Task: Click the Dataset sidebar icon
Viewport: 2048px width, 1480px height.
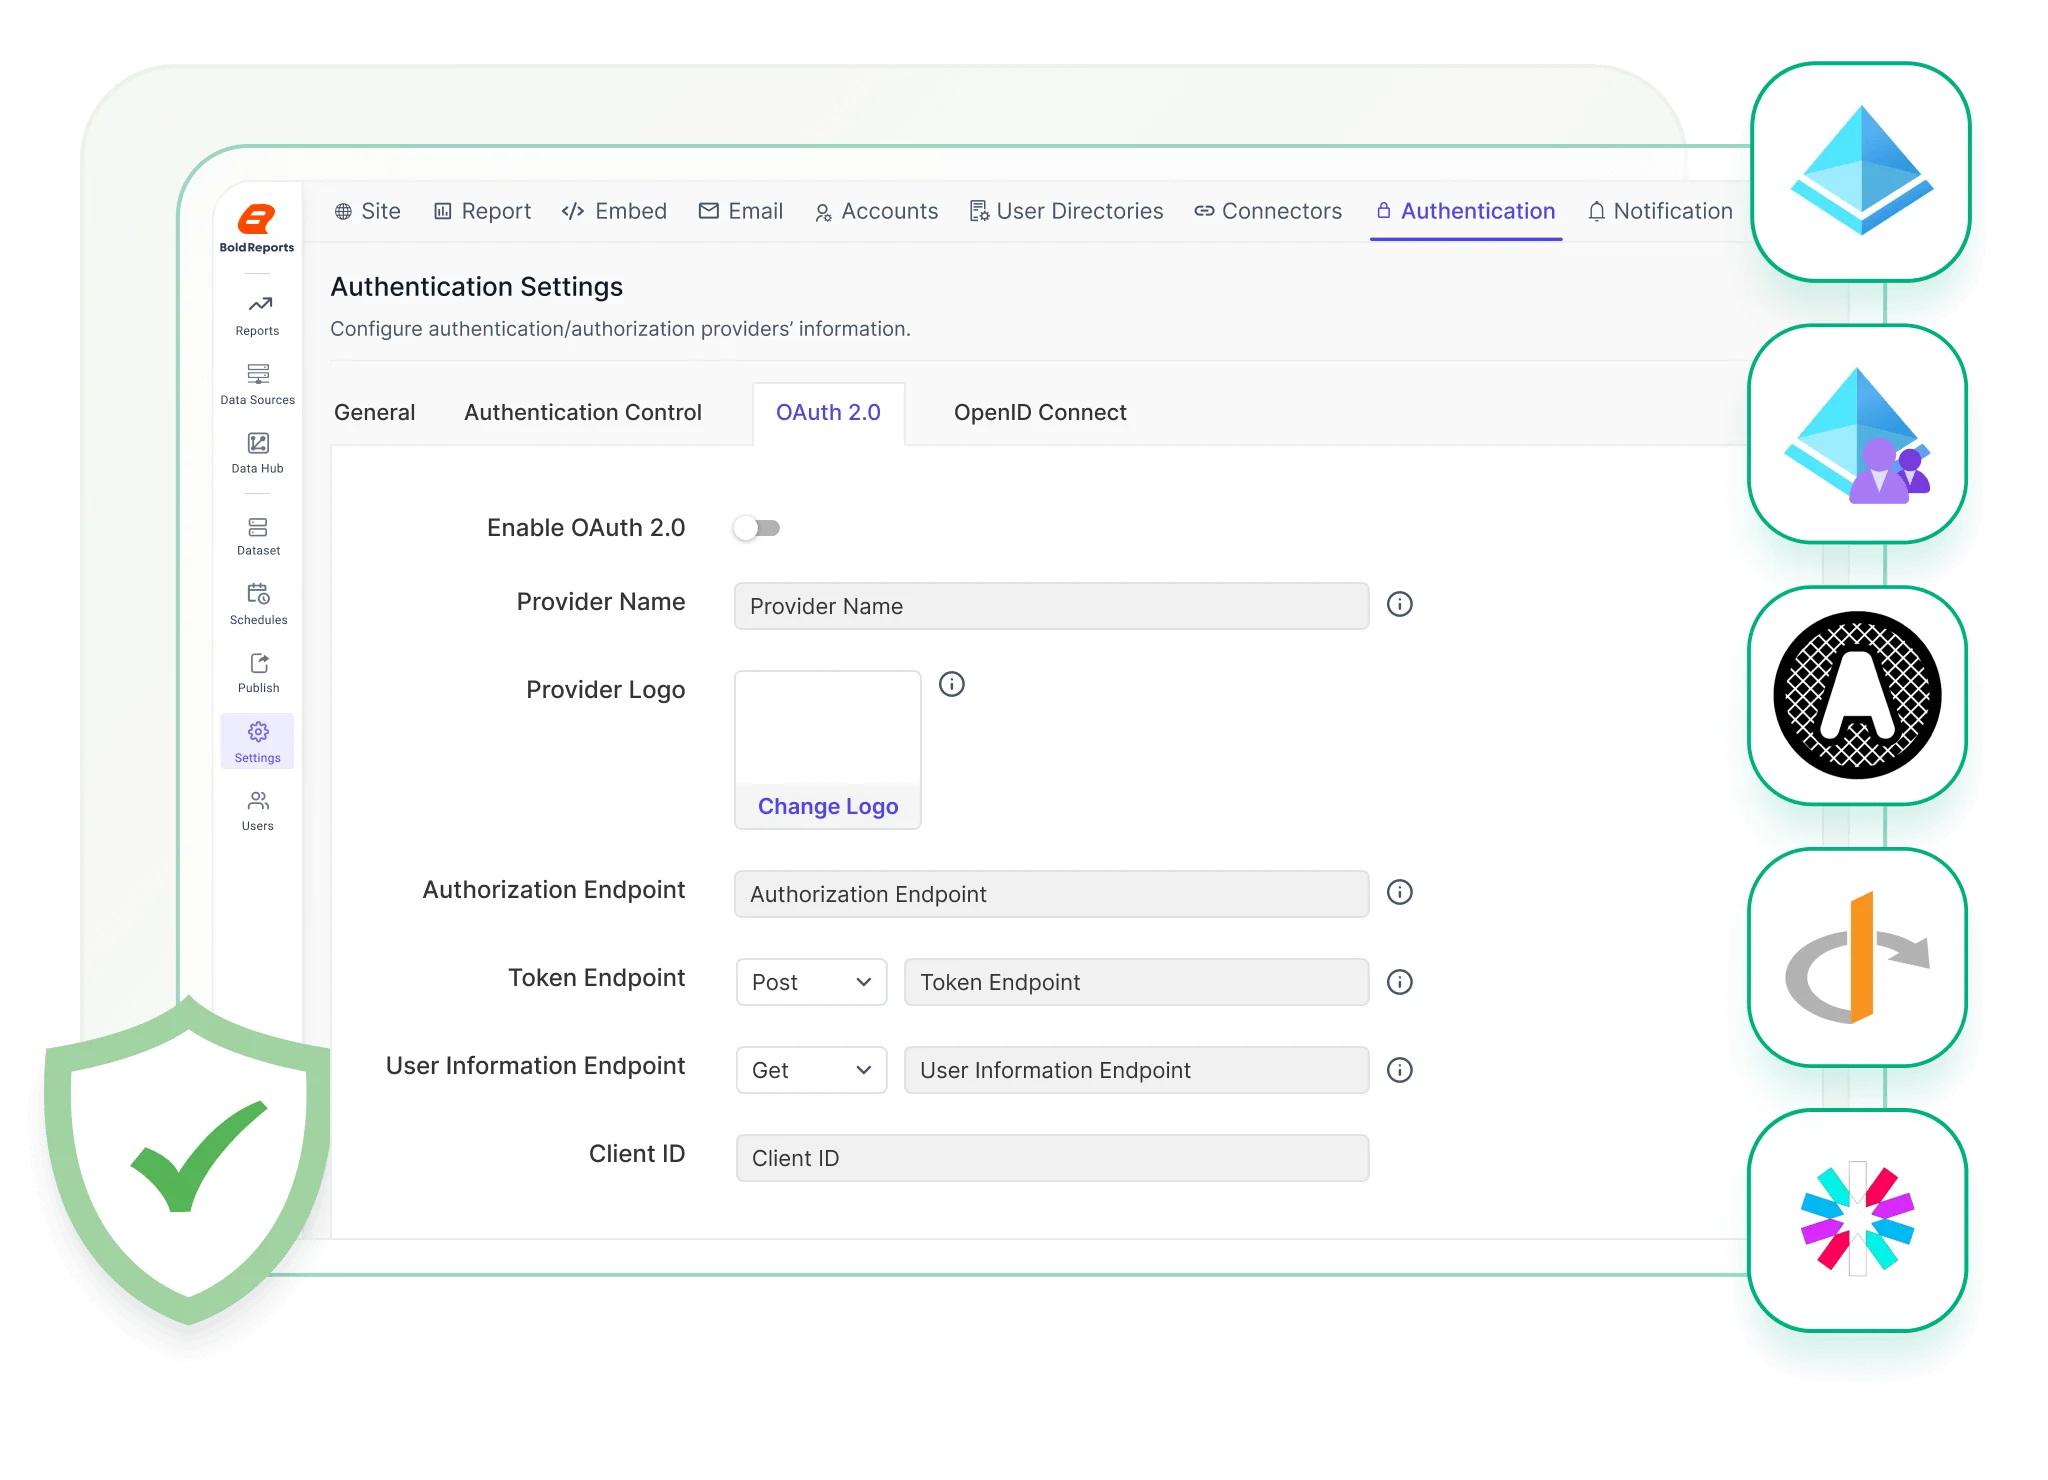Action: coord(257,533)
